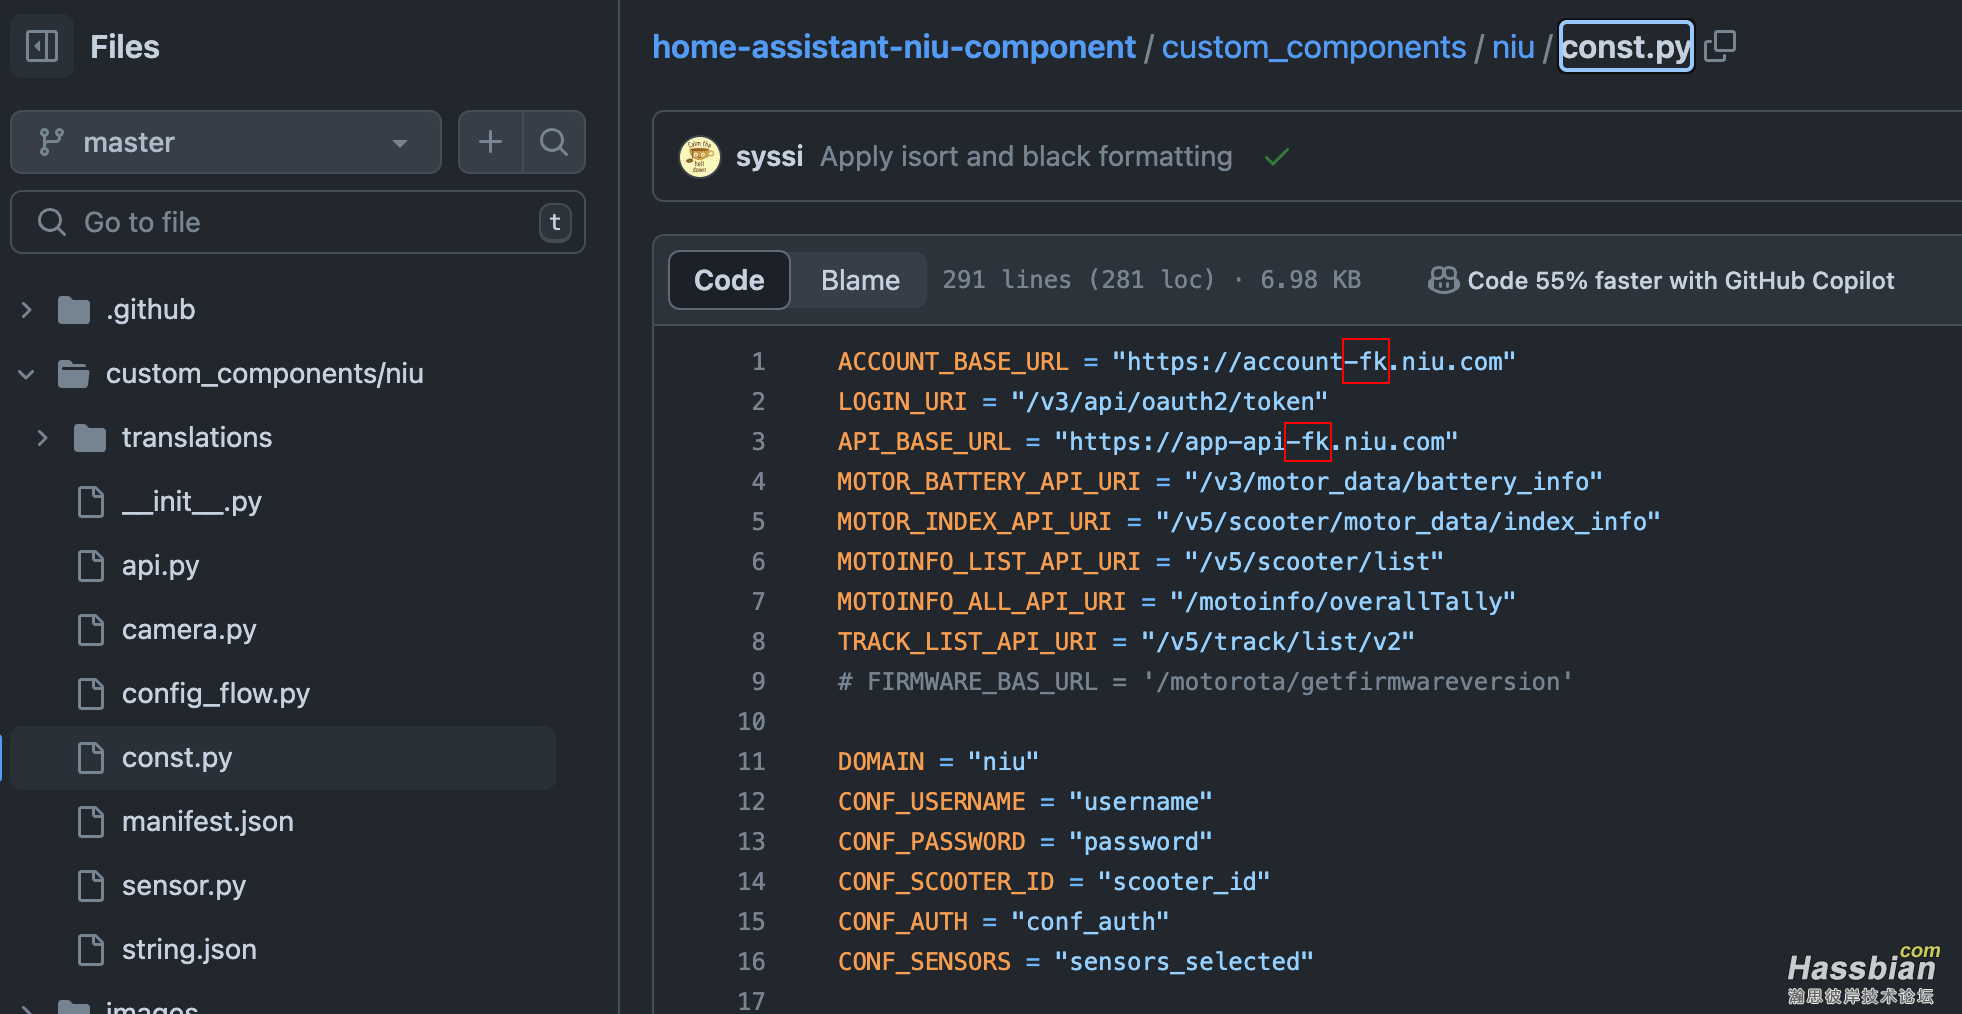Click the ACCOUNT_BASE_URL constant name

click(953, 362)
